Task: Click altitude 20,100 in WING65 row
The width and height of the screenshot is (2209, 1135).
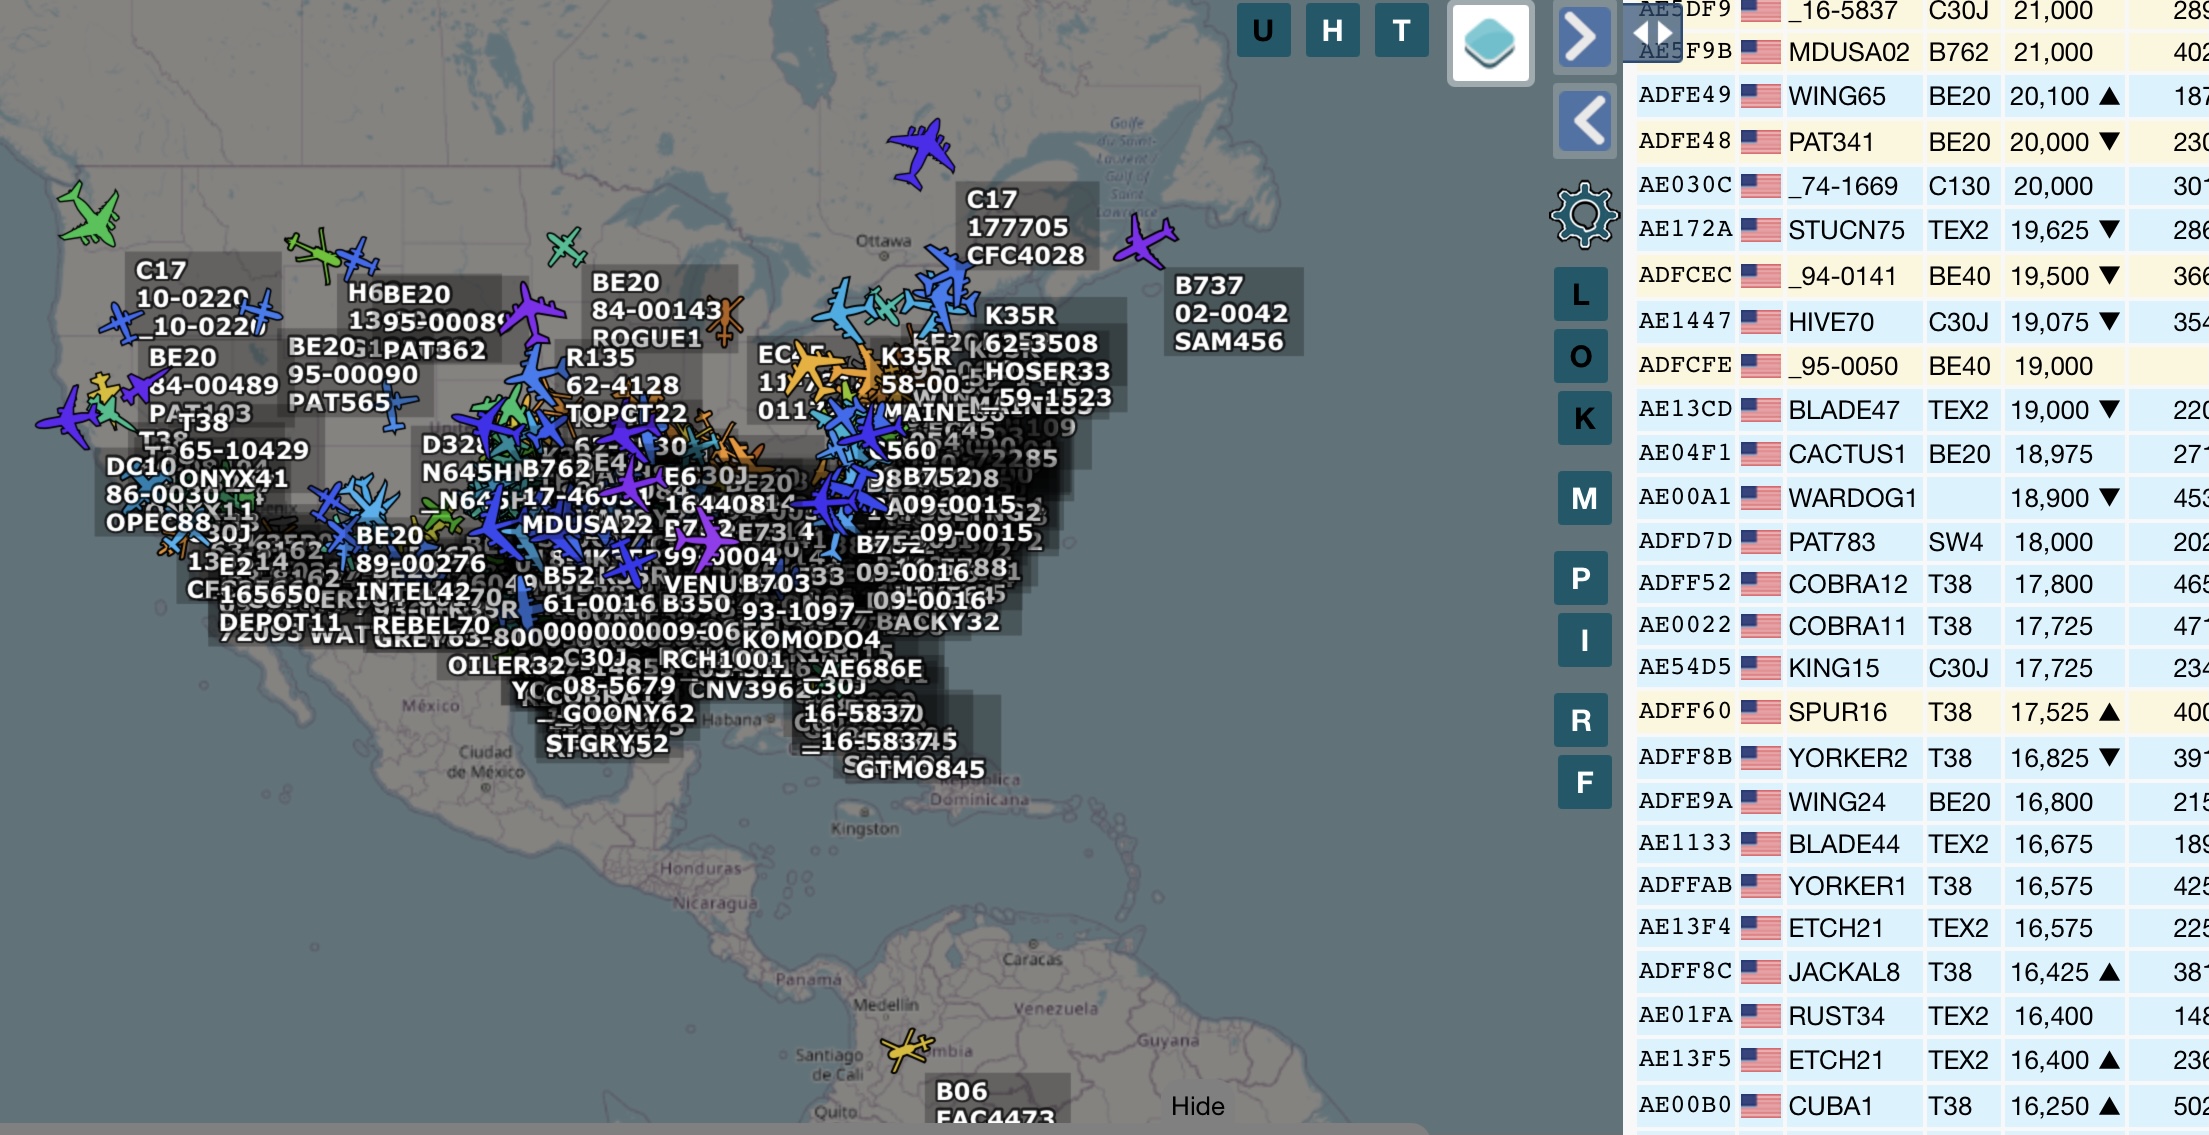Action: [x=2049, y=96]
